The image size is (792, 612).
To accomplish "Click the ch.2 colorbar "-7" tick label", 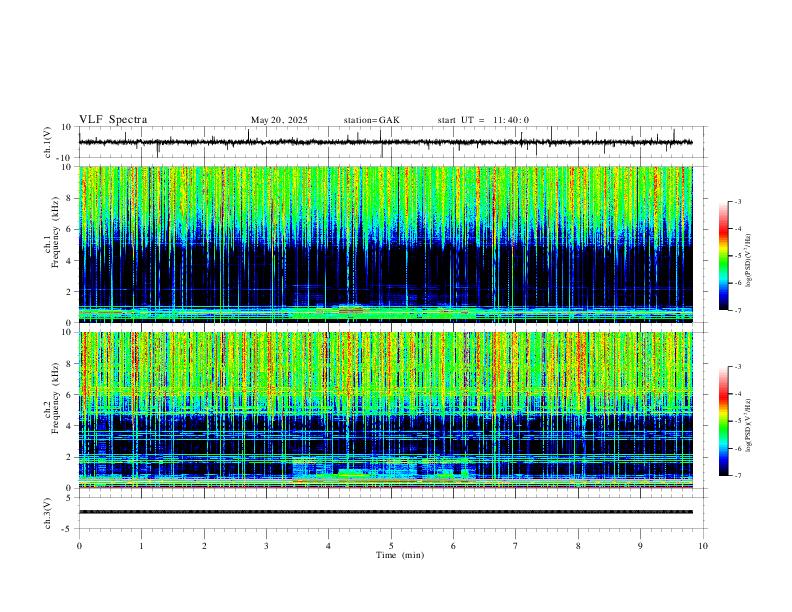I will pyautogui.click(x=737, y=476).
